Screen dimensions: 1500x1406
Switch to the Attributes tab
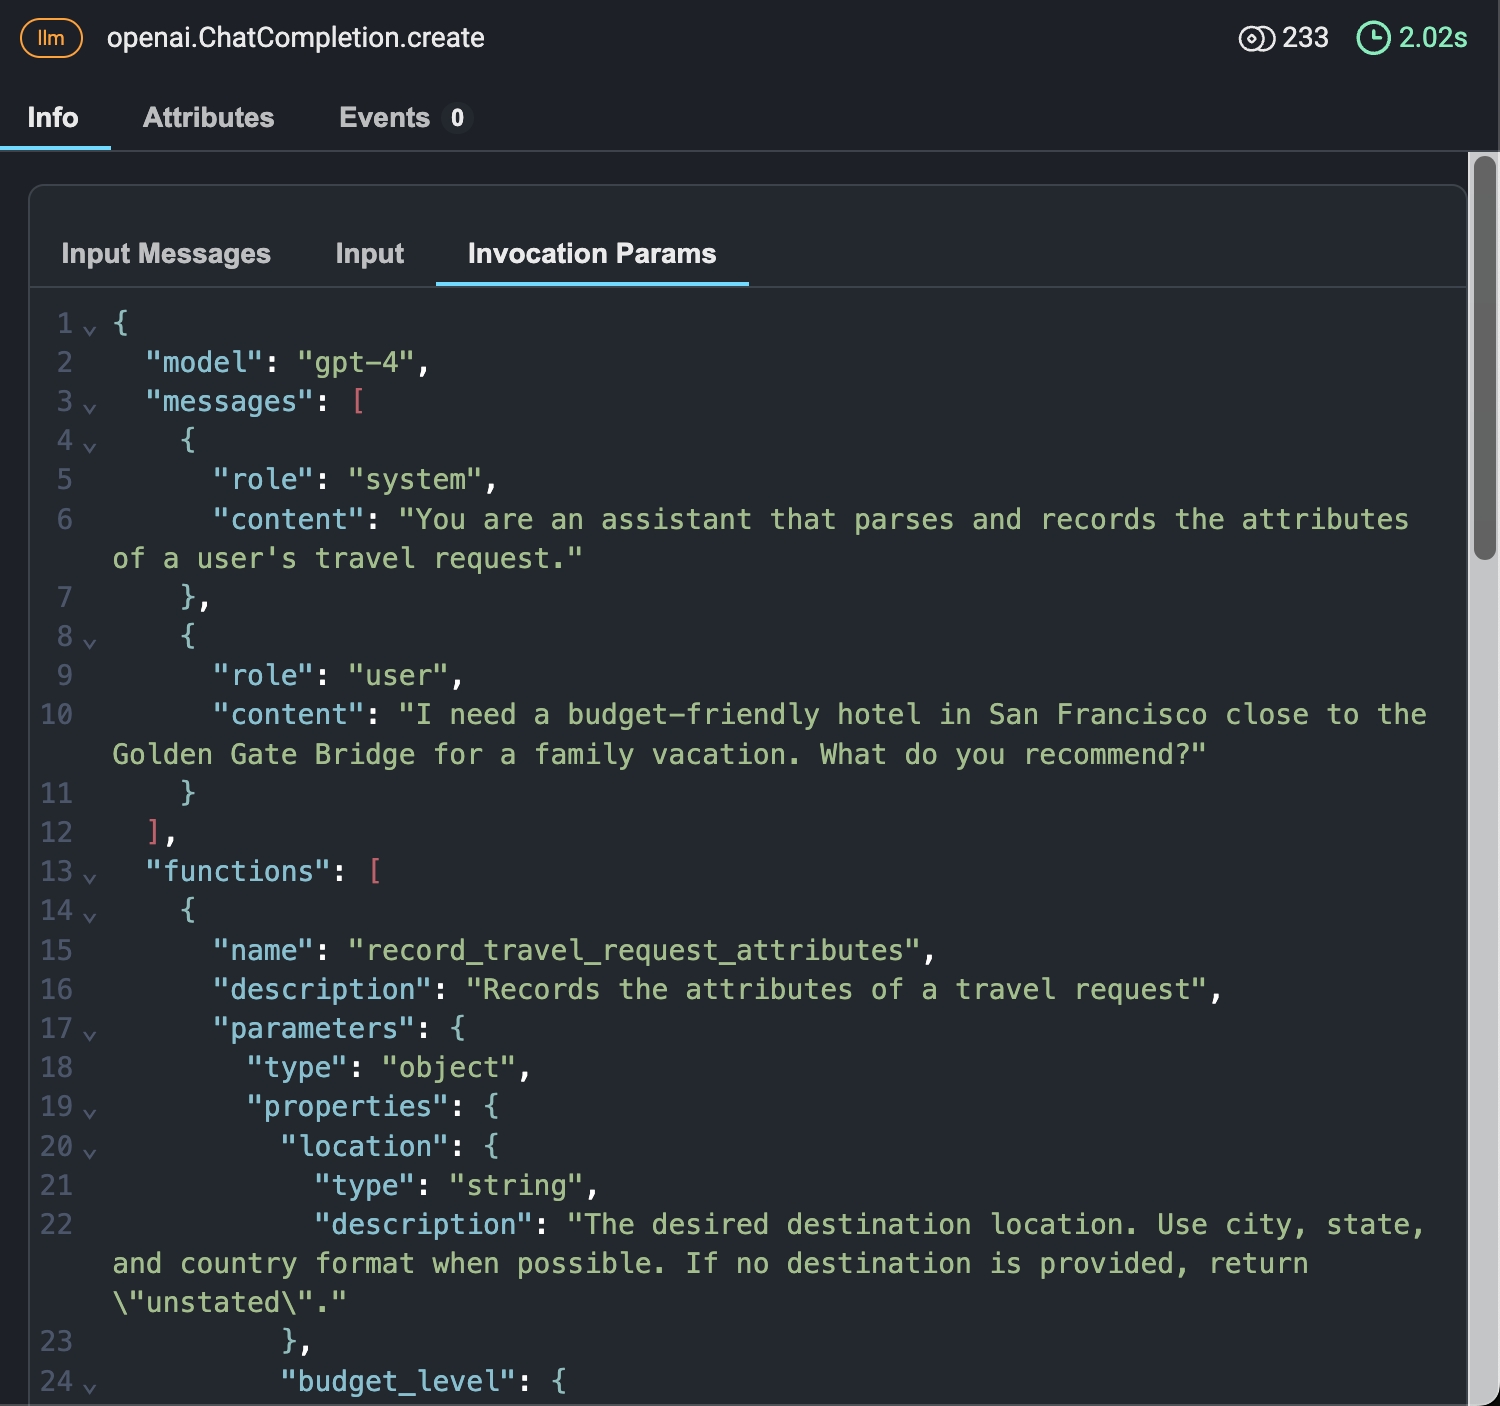pyautogui.click(x=208, y=117)
